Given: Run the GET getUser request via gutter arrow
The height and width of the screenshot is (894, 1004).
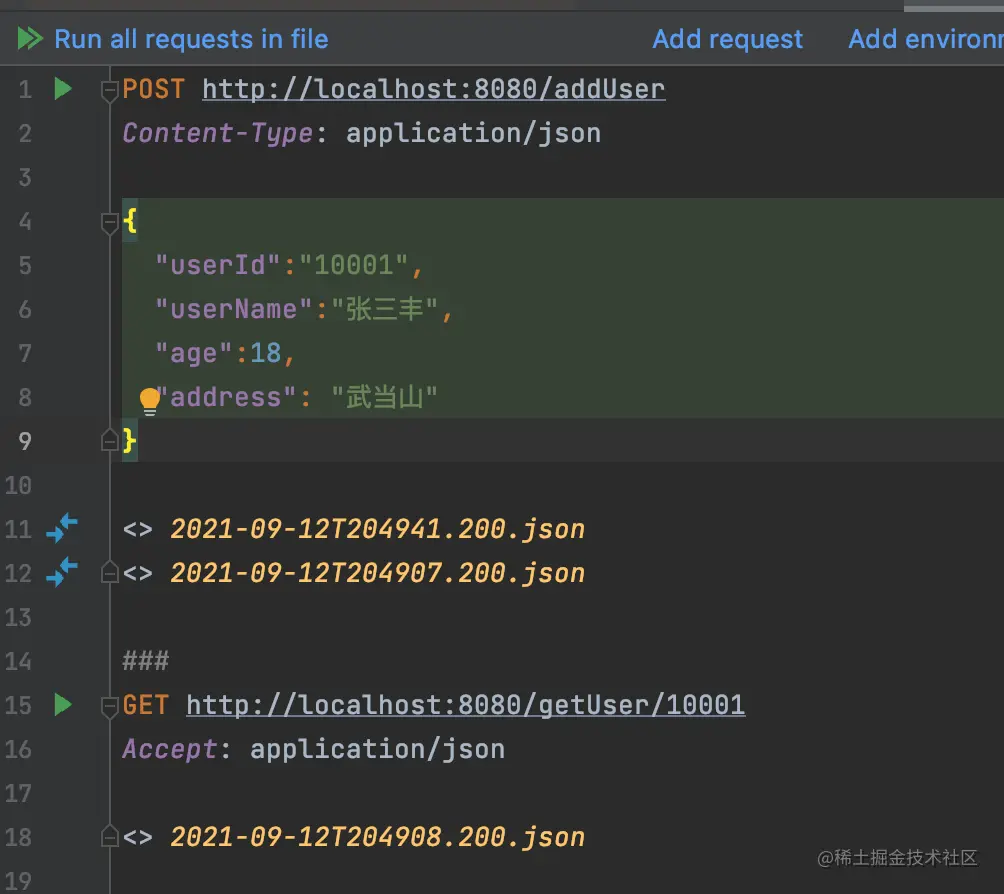Looking at the screenshot, I should (62, 705).
